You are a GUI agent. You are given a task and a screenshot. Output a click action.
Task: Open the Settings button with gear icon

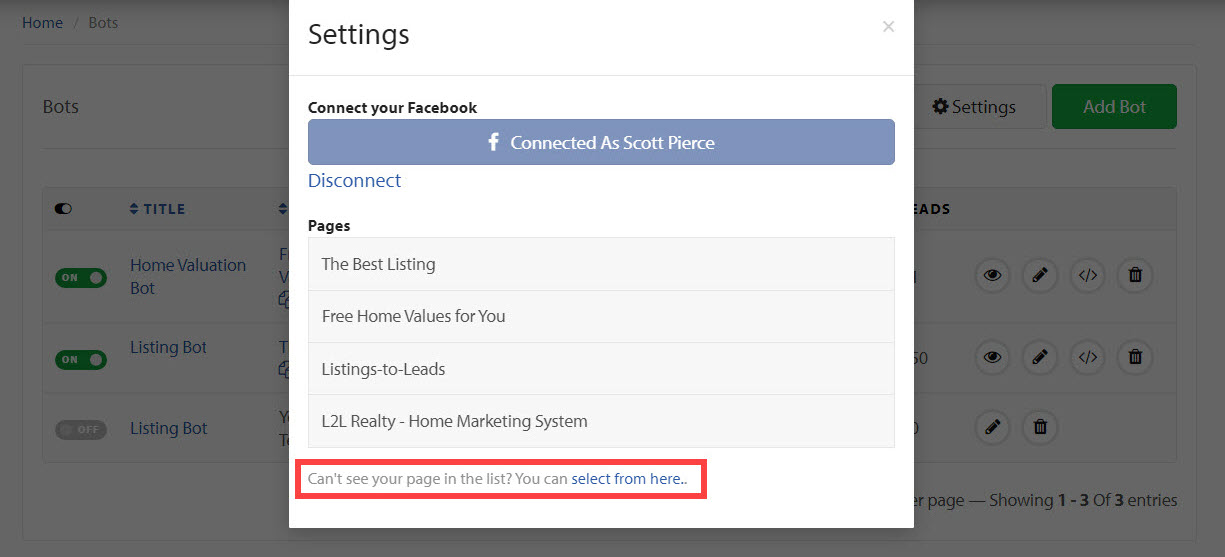pyautogui.click(x=974, y=106)
